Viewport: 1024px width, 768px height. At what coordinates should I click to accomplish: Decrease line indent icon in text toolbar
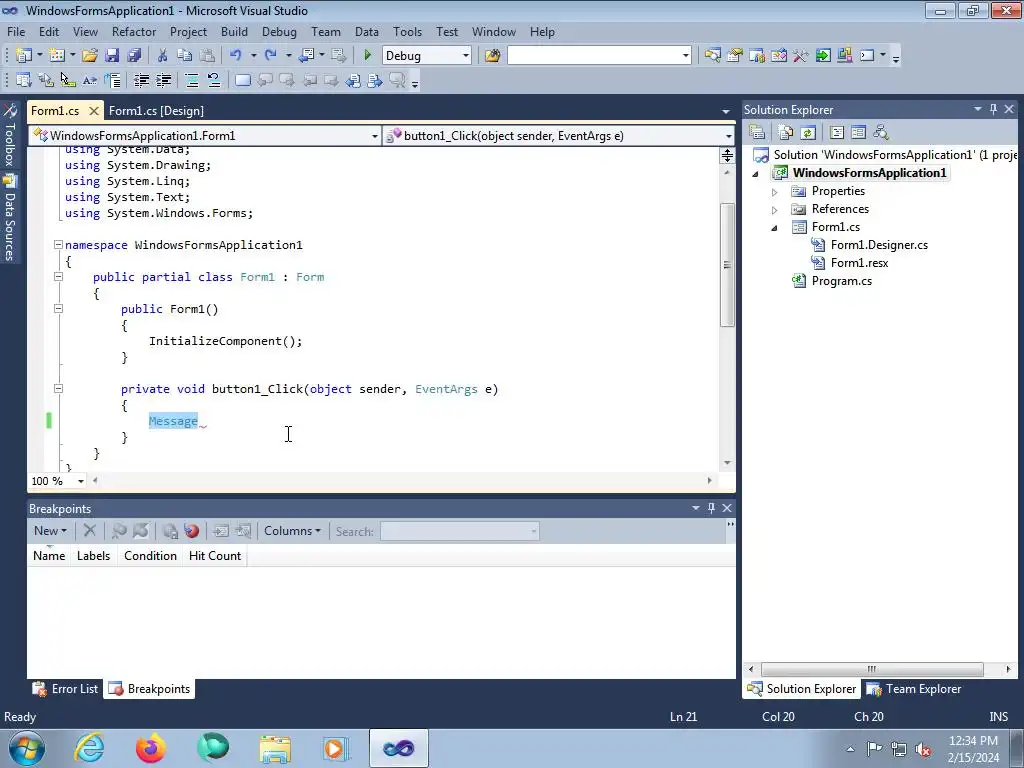(141, 80)
